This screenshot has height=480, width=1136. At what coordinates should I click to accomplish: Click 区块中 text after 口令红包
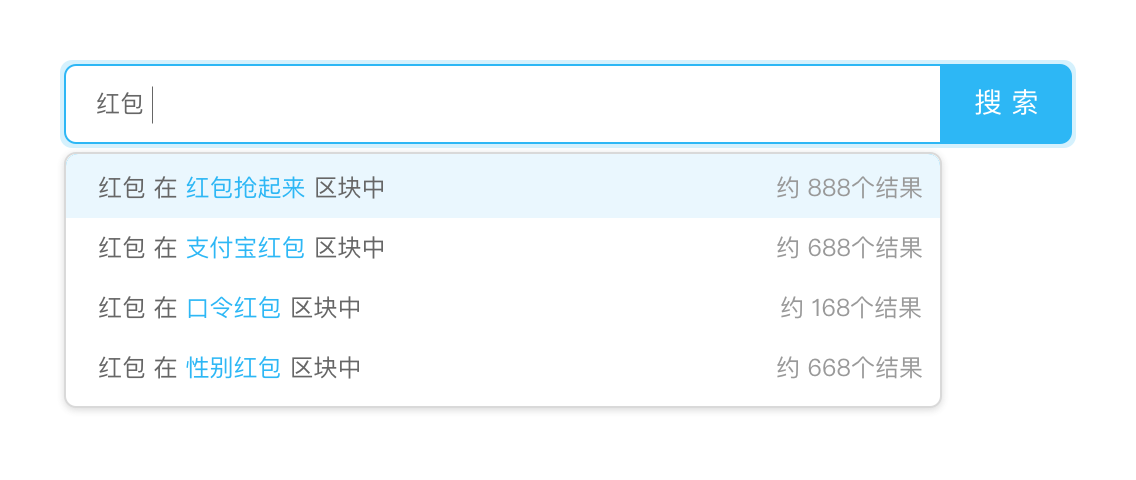click(x=326, y=308)
